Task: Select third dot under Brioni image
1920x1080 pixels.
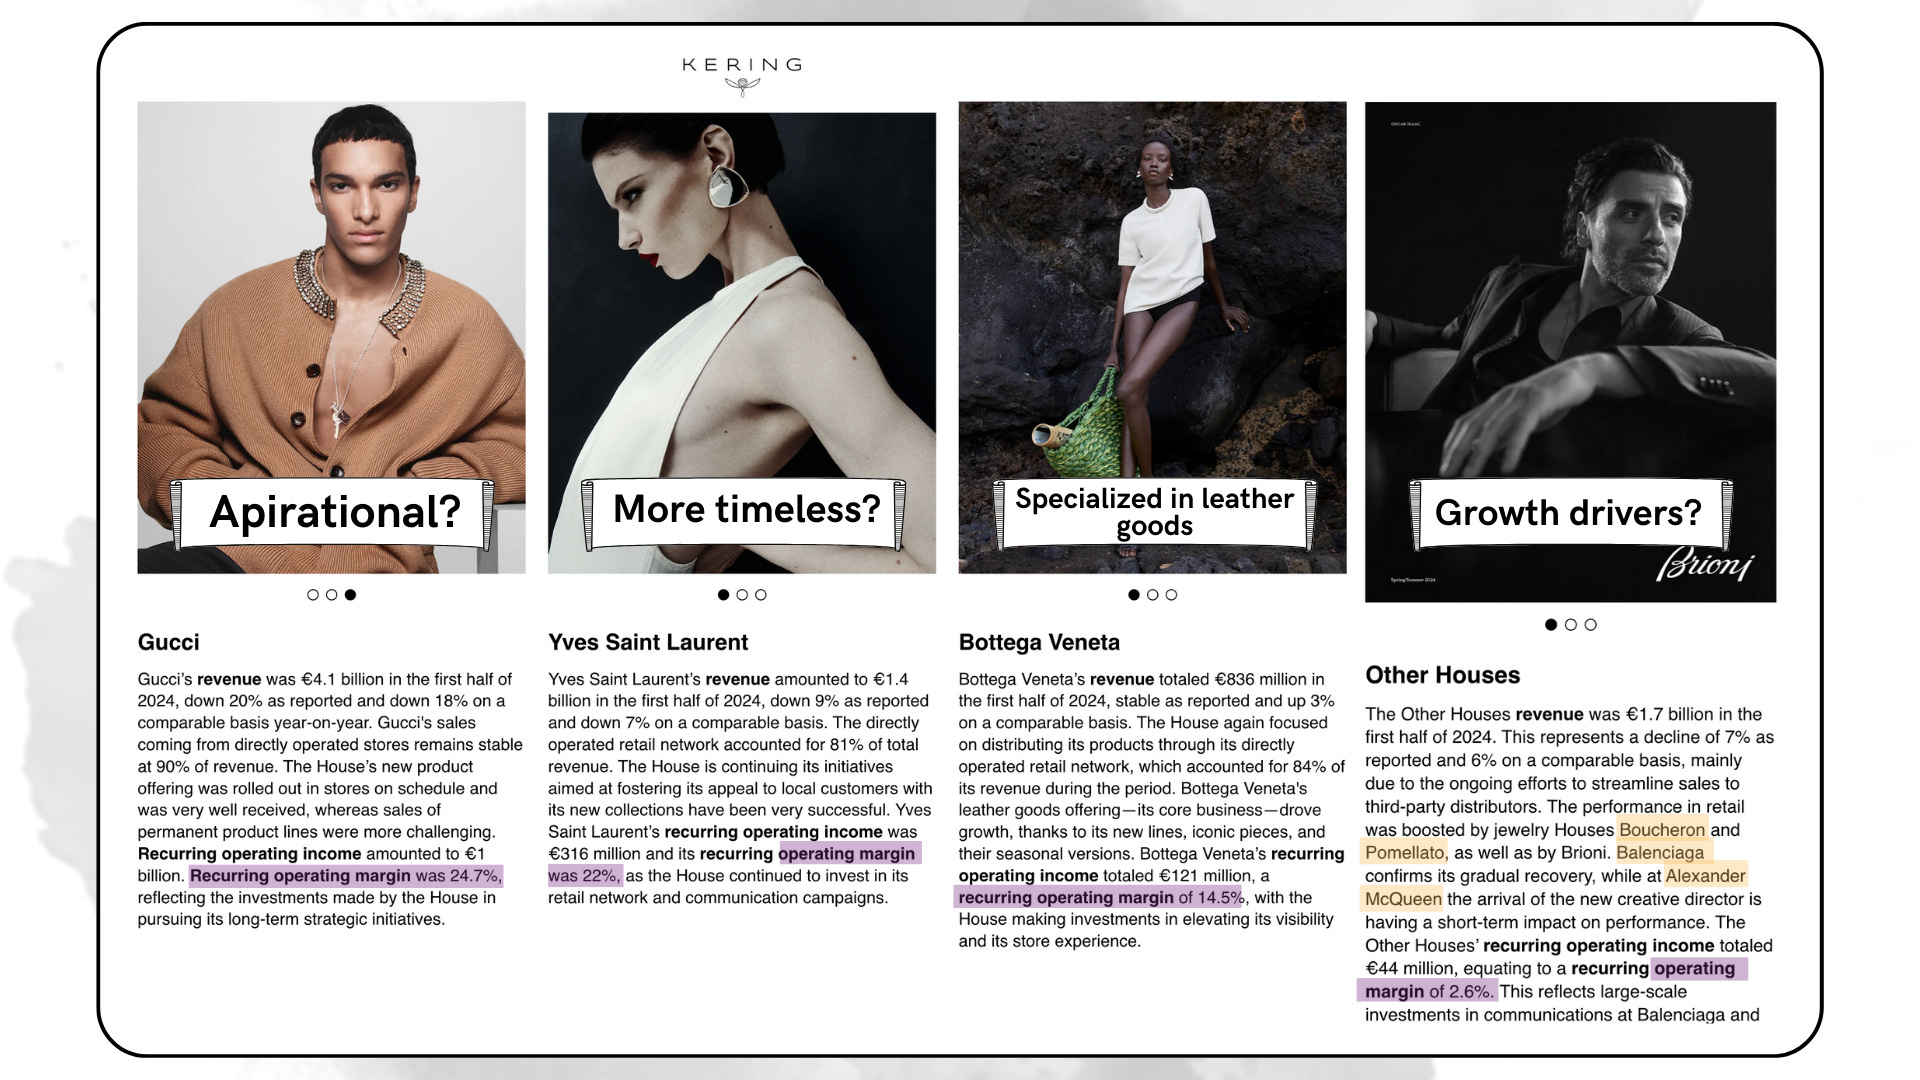Action: (x=1591, y=625)
